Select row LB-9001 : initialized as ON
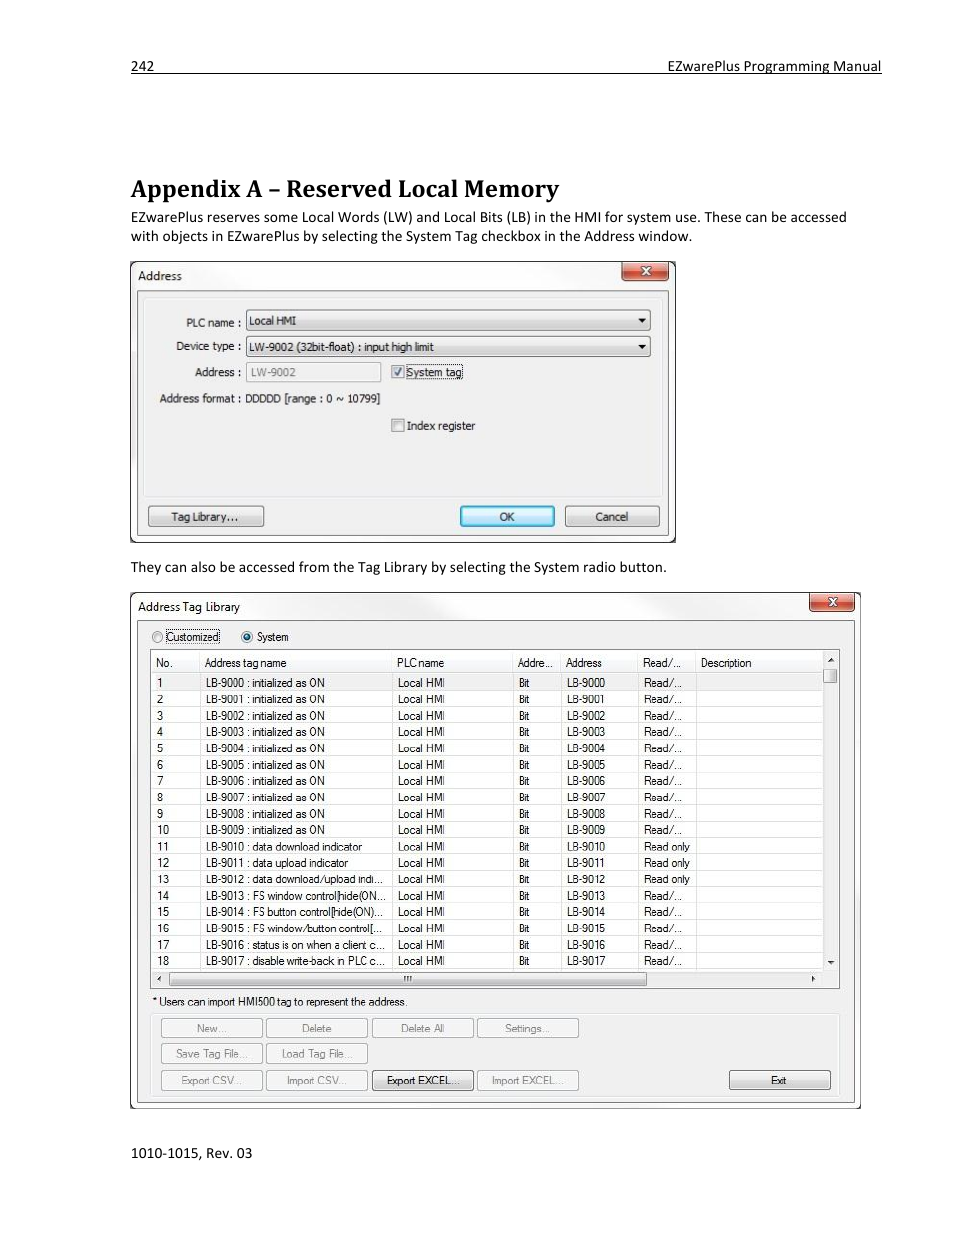This screenshot has height=1235, width=954. click(487, 699)
